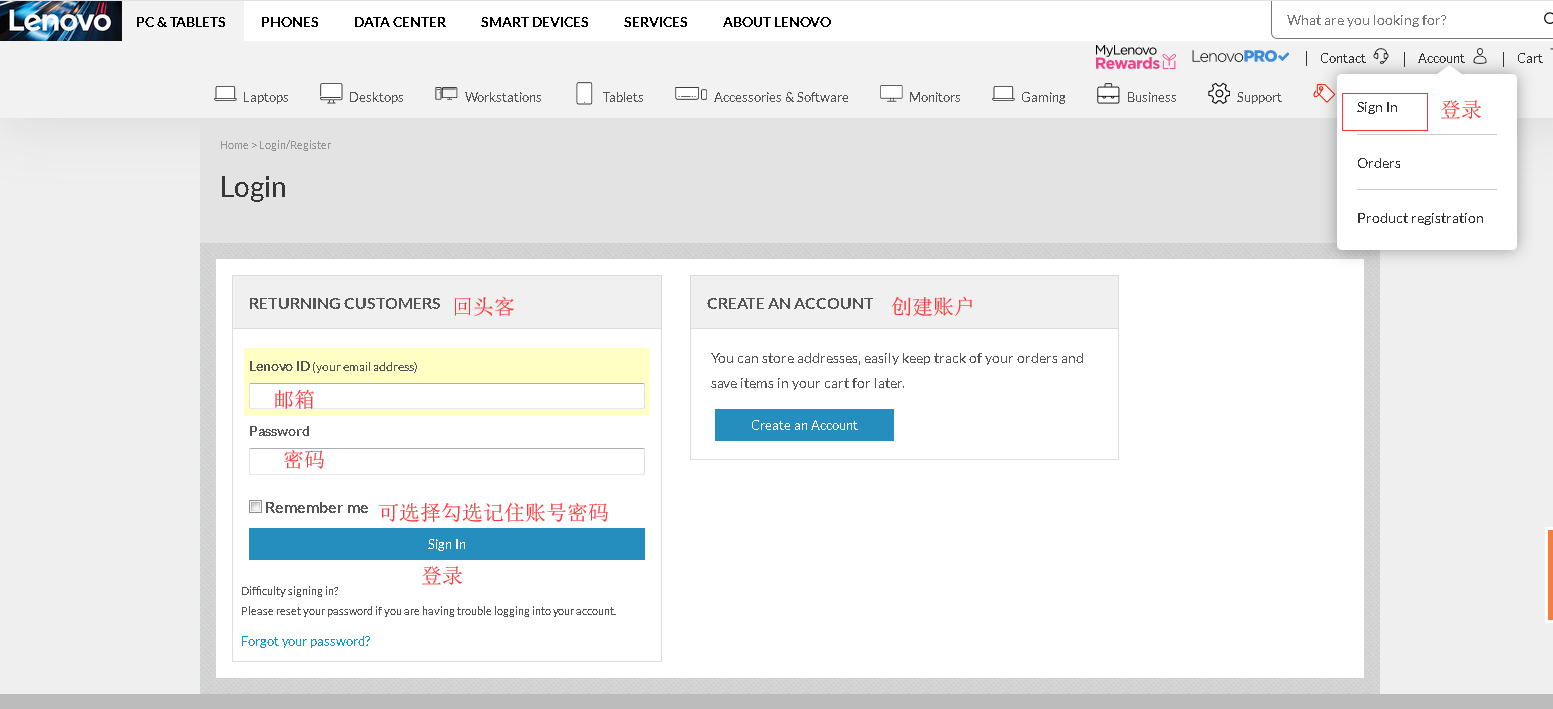Viewport: 1553px width, 709px height.
Task: Click the Lenovo logo
Action: [x=61, y=20]
